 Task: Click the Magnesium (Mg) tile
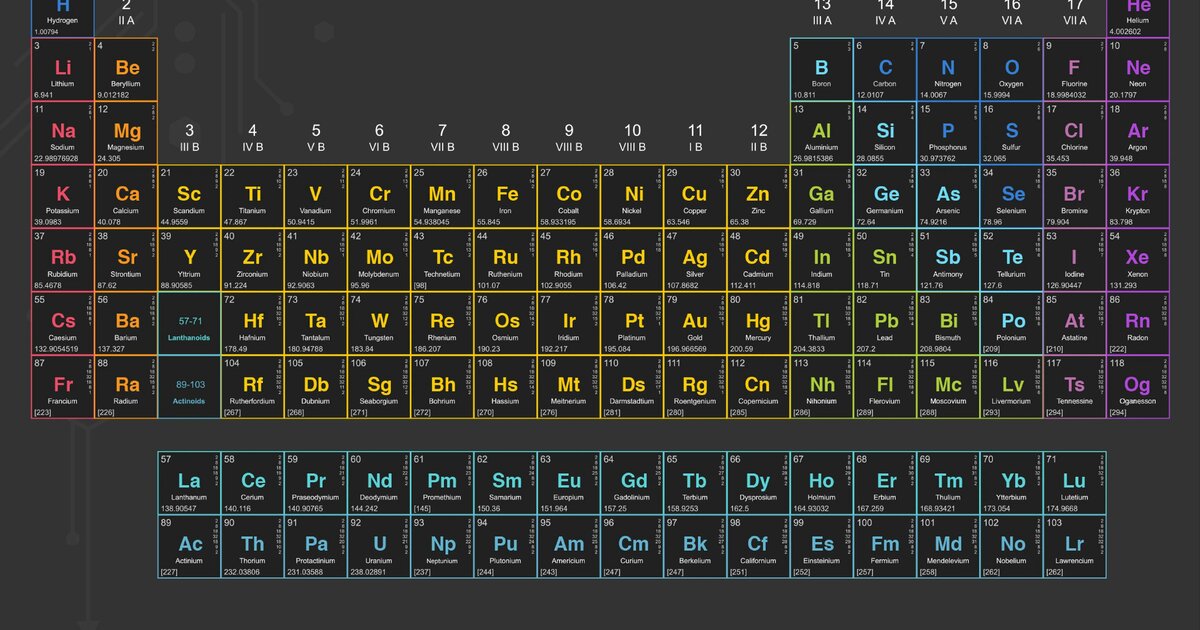pos(127,133)
